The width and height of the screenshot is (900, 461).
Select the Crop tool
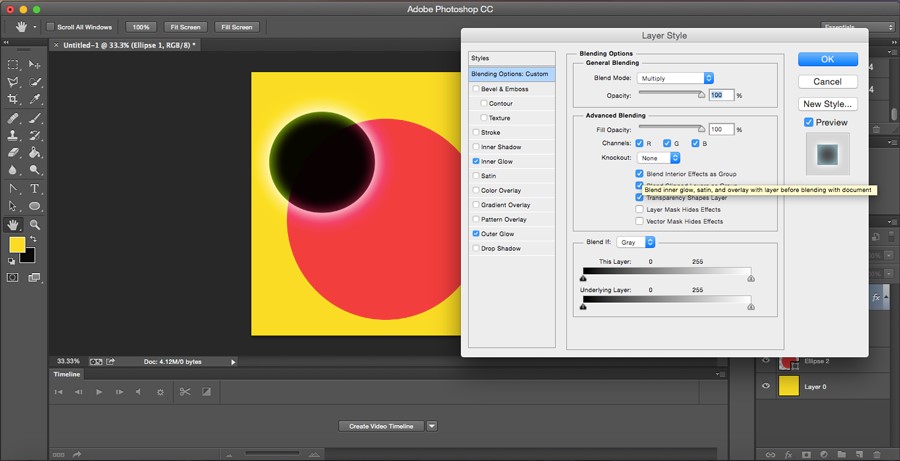tap(13, 99)
